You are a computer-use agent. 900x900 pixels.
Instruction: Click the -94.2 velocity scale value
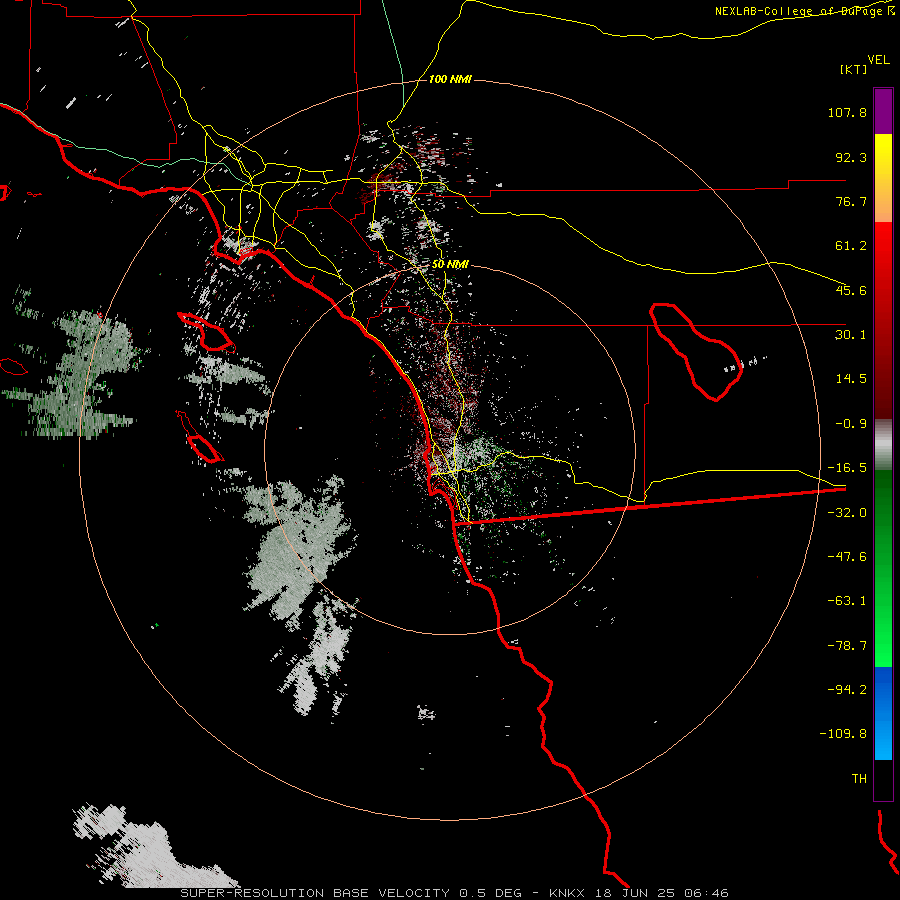(x=847, y=690)
